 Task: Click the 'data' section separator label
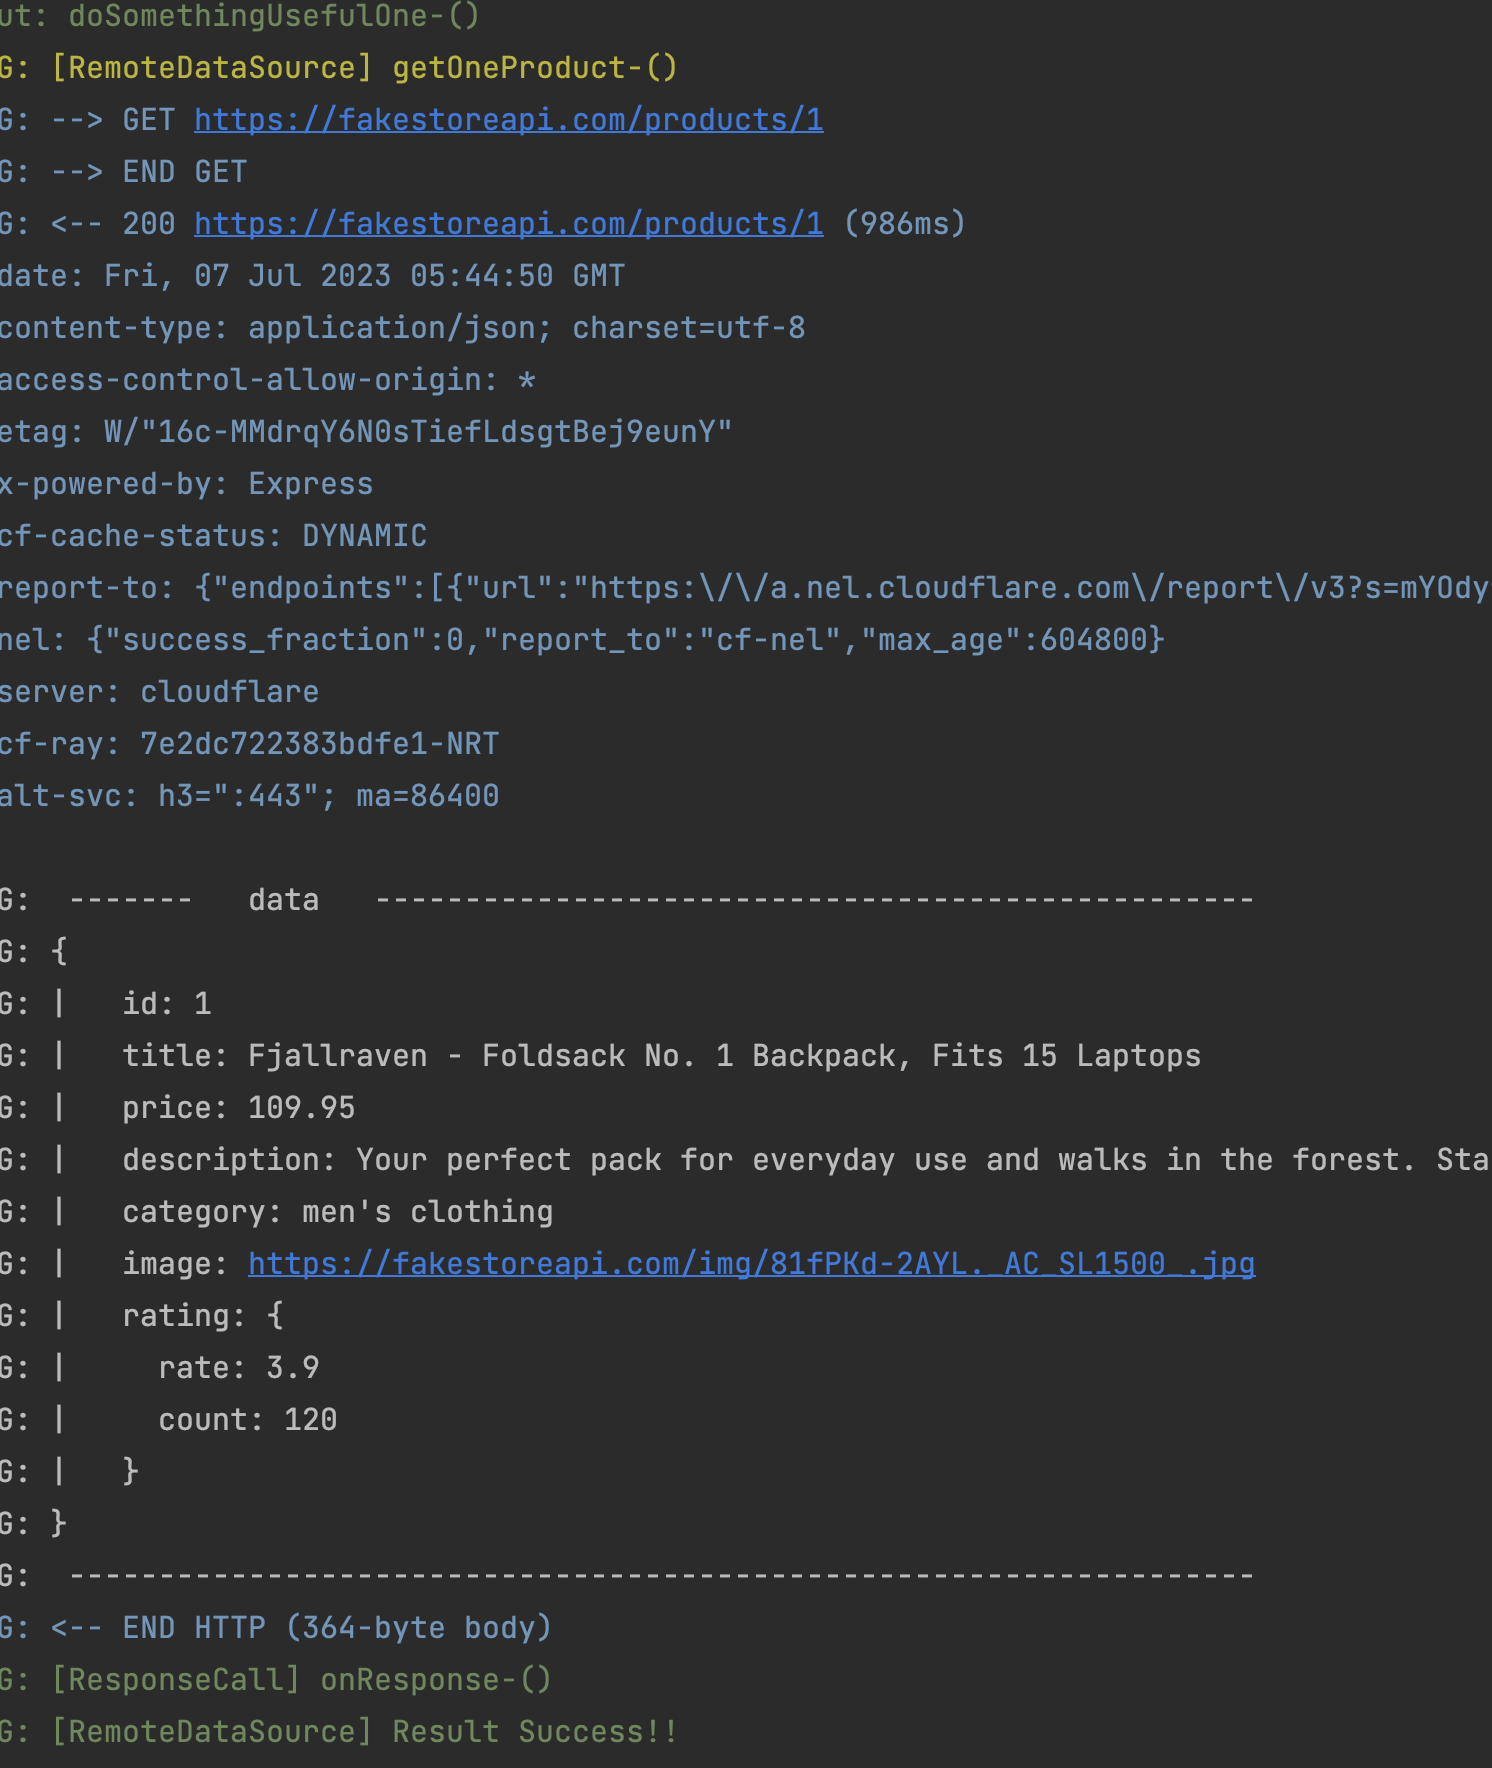(283, 900)
